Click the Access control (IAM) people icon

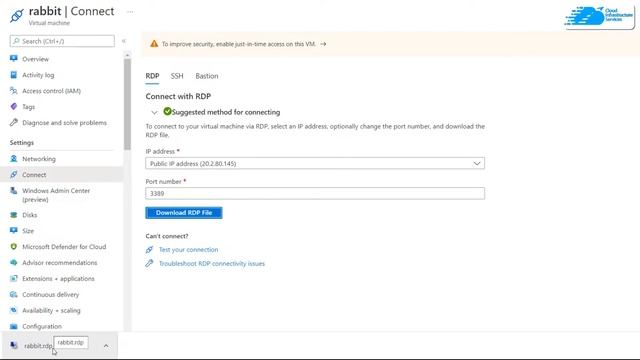13,91
